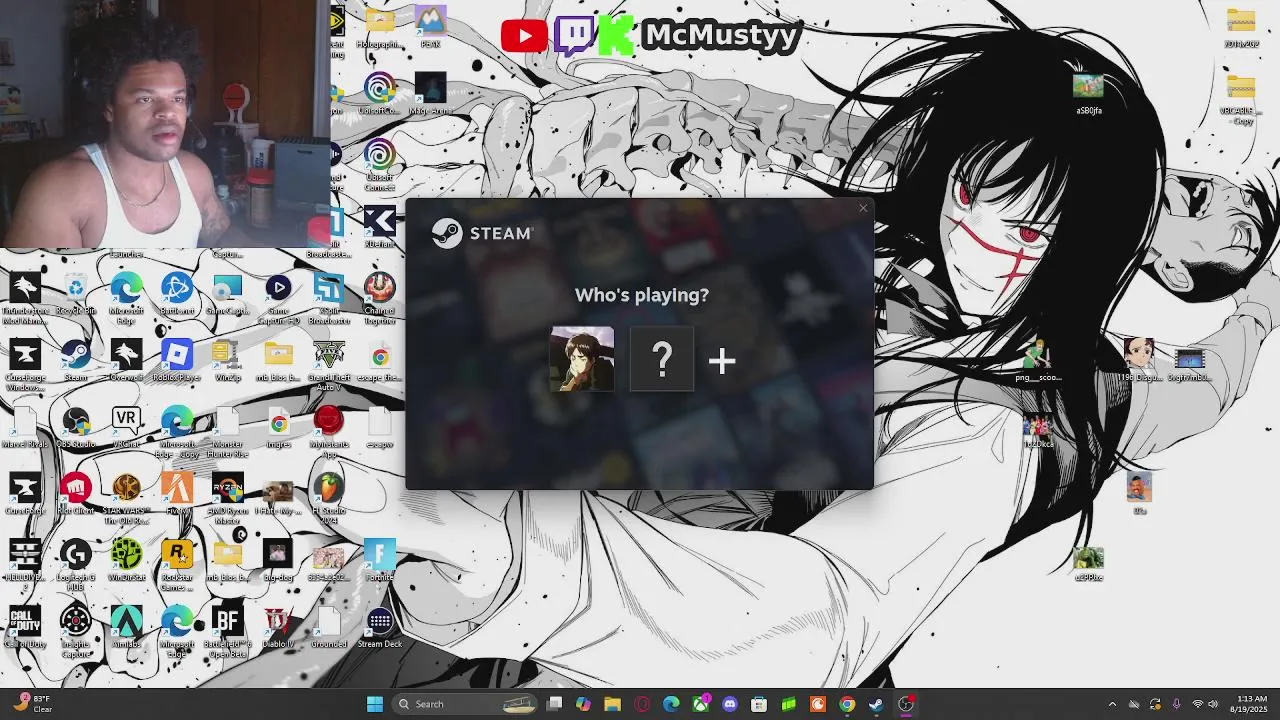Screen dimensions: 1280x720
Task: Launch Overwolf desktop icon
Action: click(126, 362)
